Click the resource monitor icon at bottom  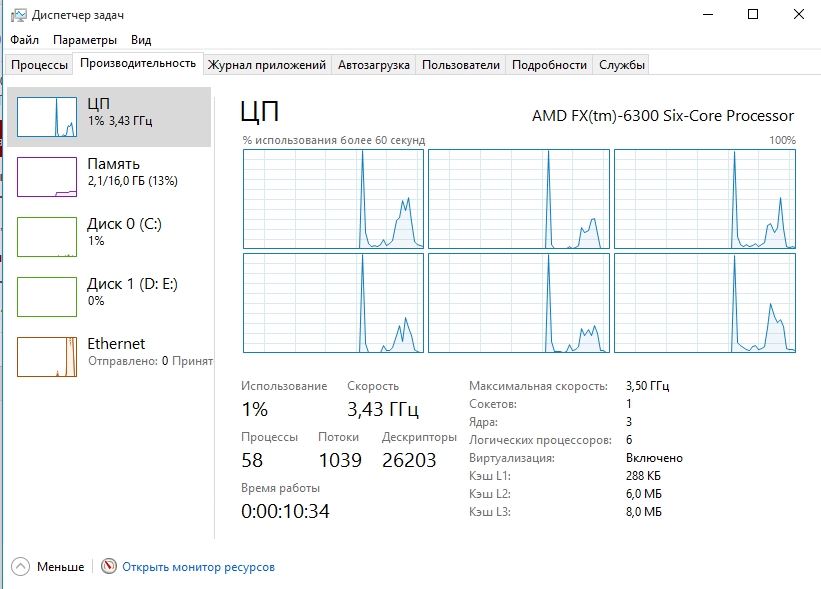pyautogui.click(x=109, y=567)
